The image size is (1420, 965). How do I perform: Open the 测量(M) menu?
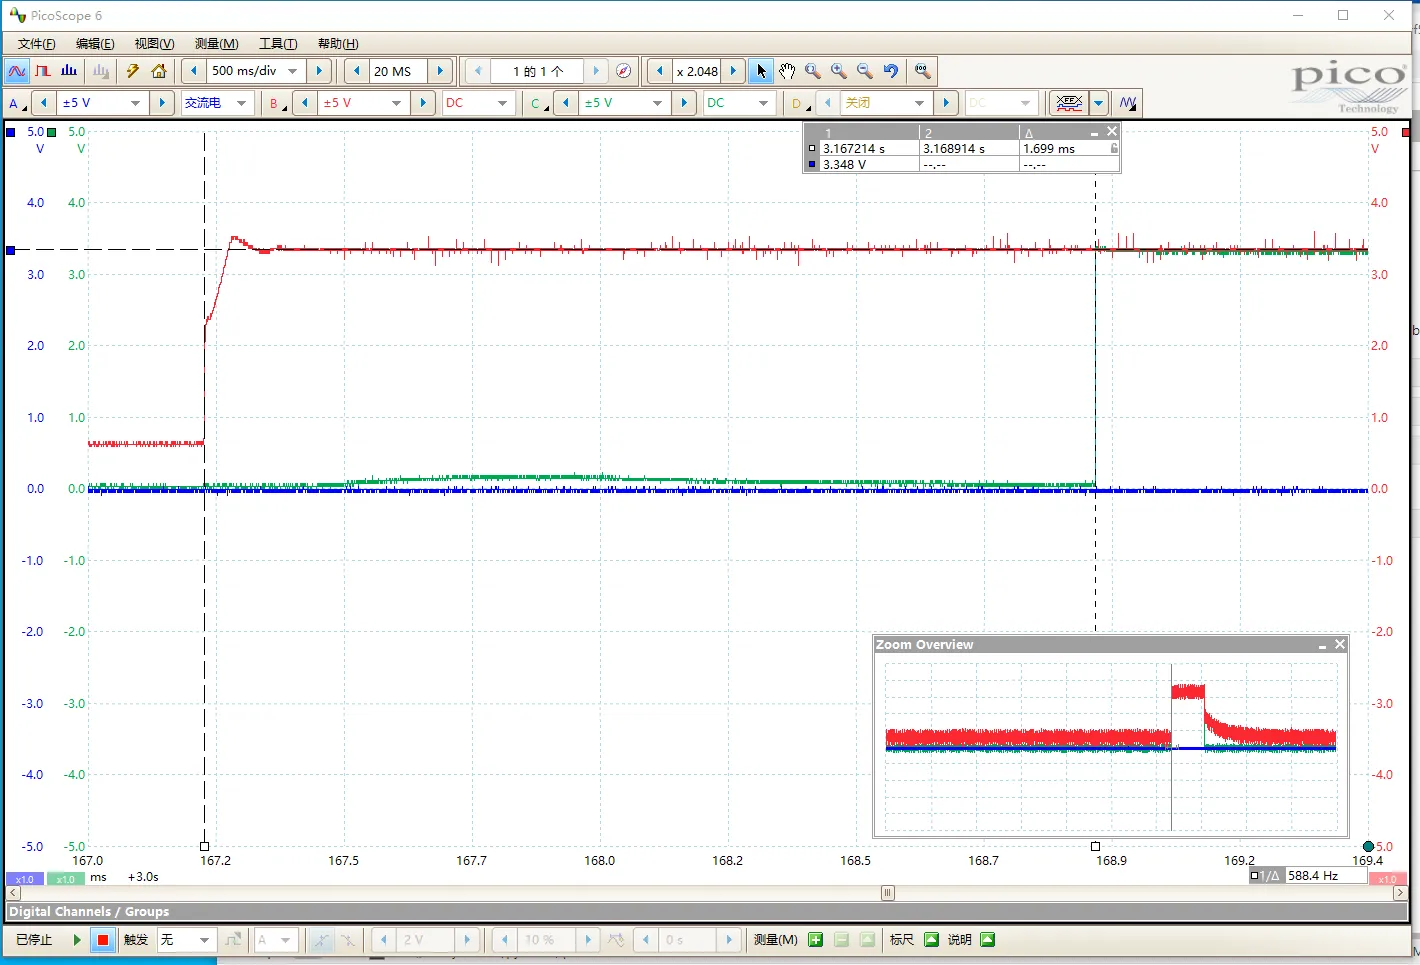(217, 44)
